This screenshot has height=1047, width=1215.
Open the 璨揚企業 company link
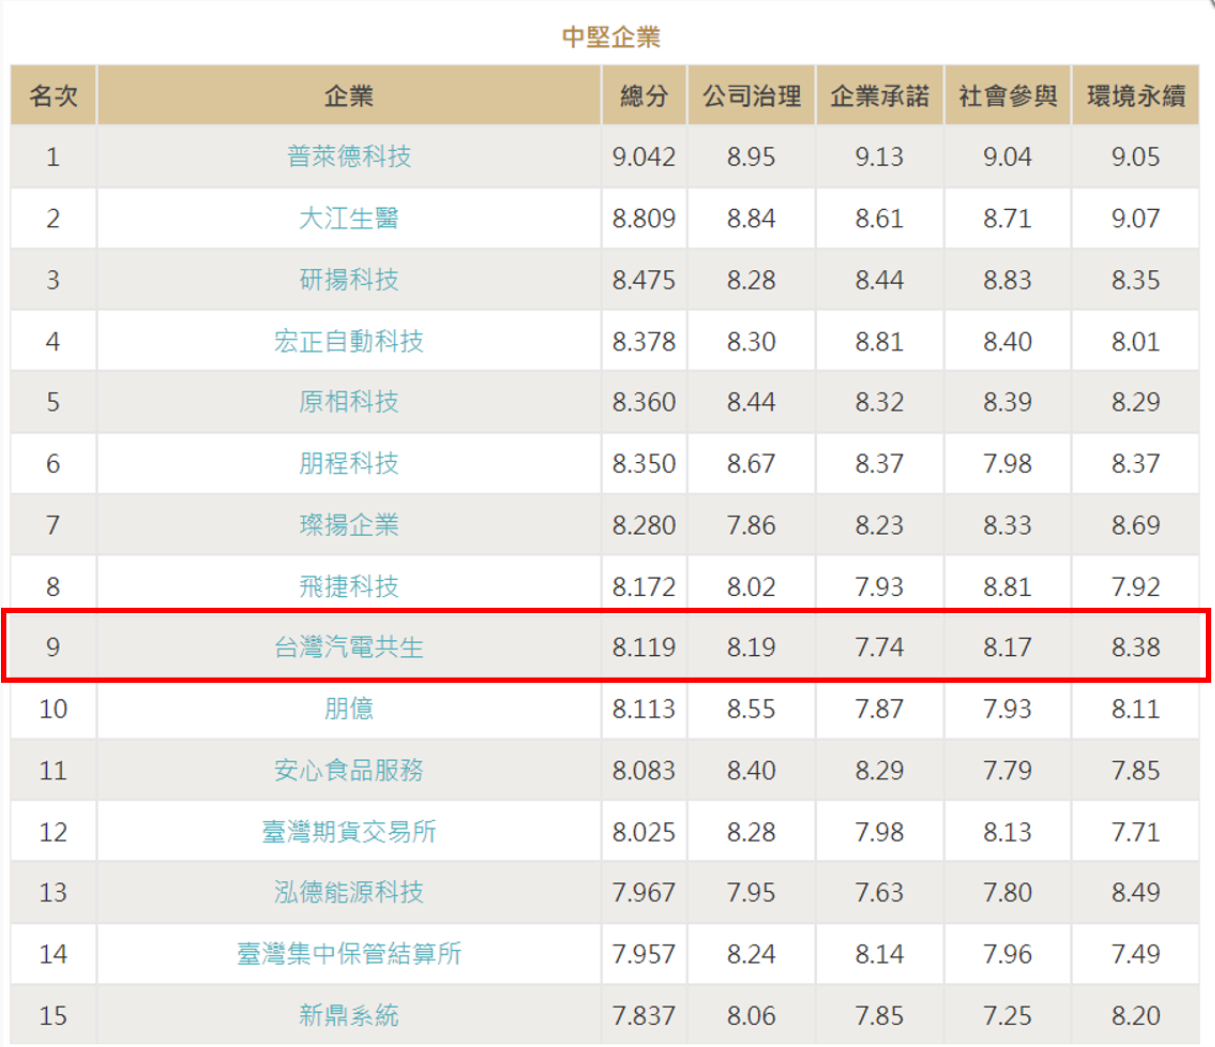[348, 525]
